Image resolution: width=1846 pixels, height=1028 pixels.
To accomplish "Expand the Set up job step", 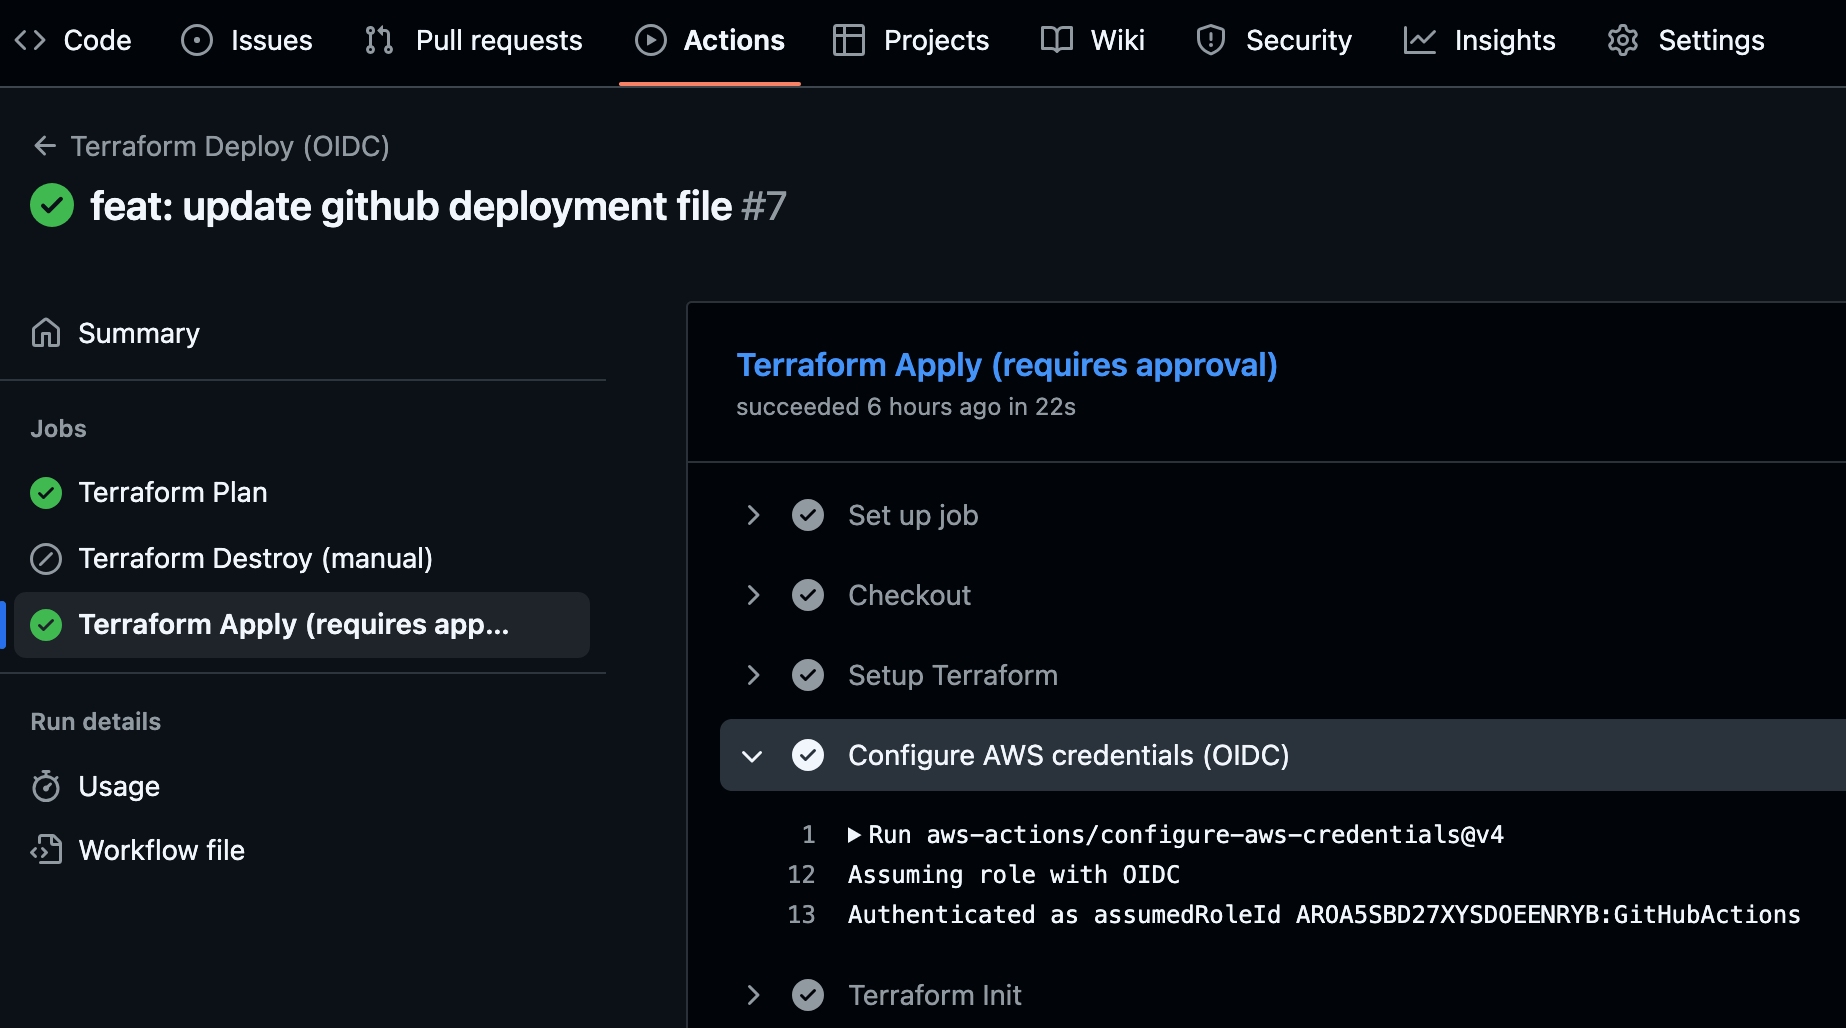I will pos(754,515).
